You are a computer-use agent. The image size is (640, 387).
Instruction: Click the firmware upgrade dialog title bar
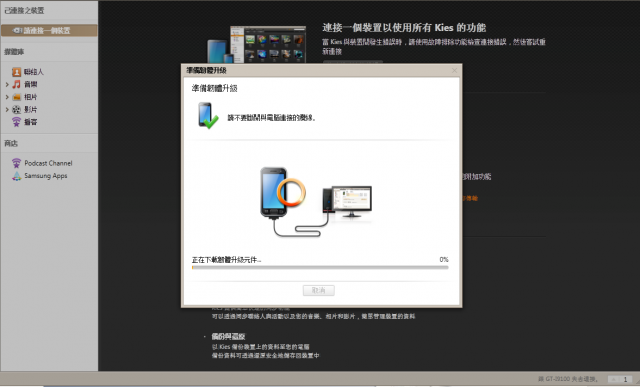pyautogui.click(x=322, y=71)
